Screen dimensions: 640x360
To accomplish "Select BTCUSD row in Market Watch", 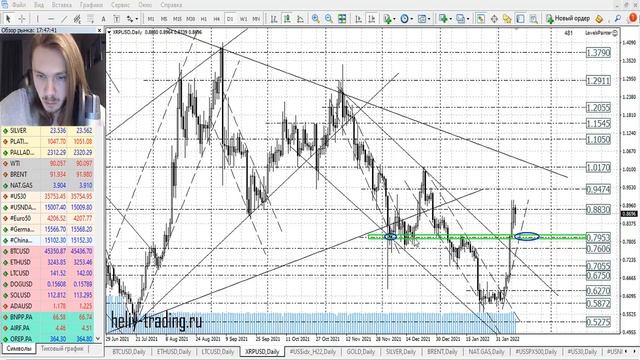I will pyautogui.click(x=47, y=251).
